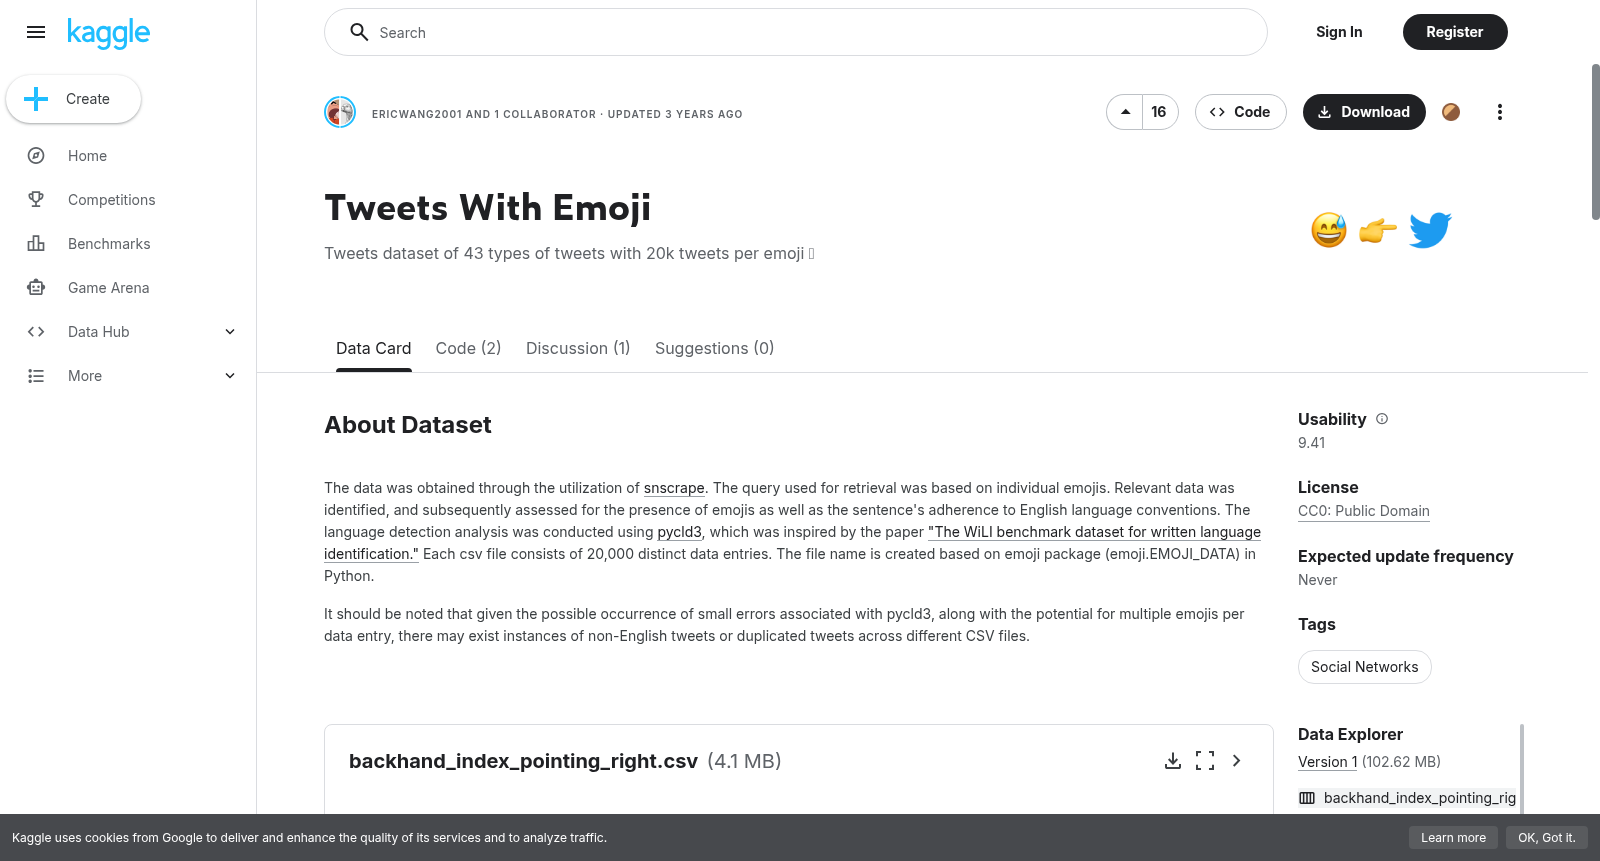1600x861 pixels.
Task: Open Benchmarks via its chart icon
Action: click(36, 244)
